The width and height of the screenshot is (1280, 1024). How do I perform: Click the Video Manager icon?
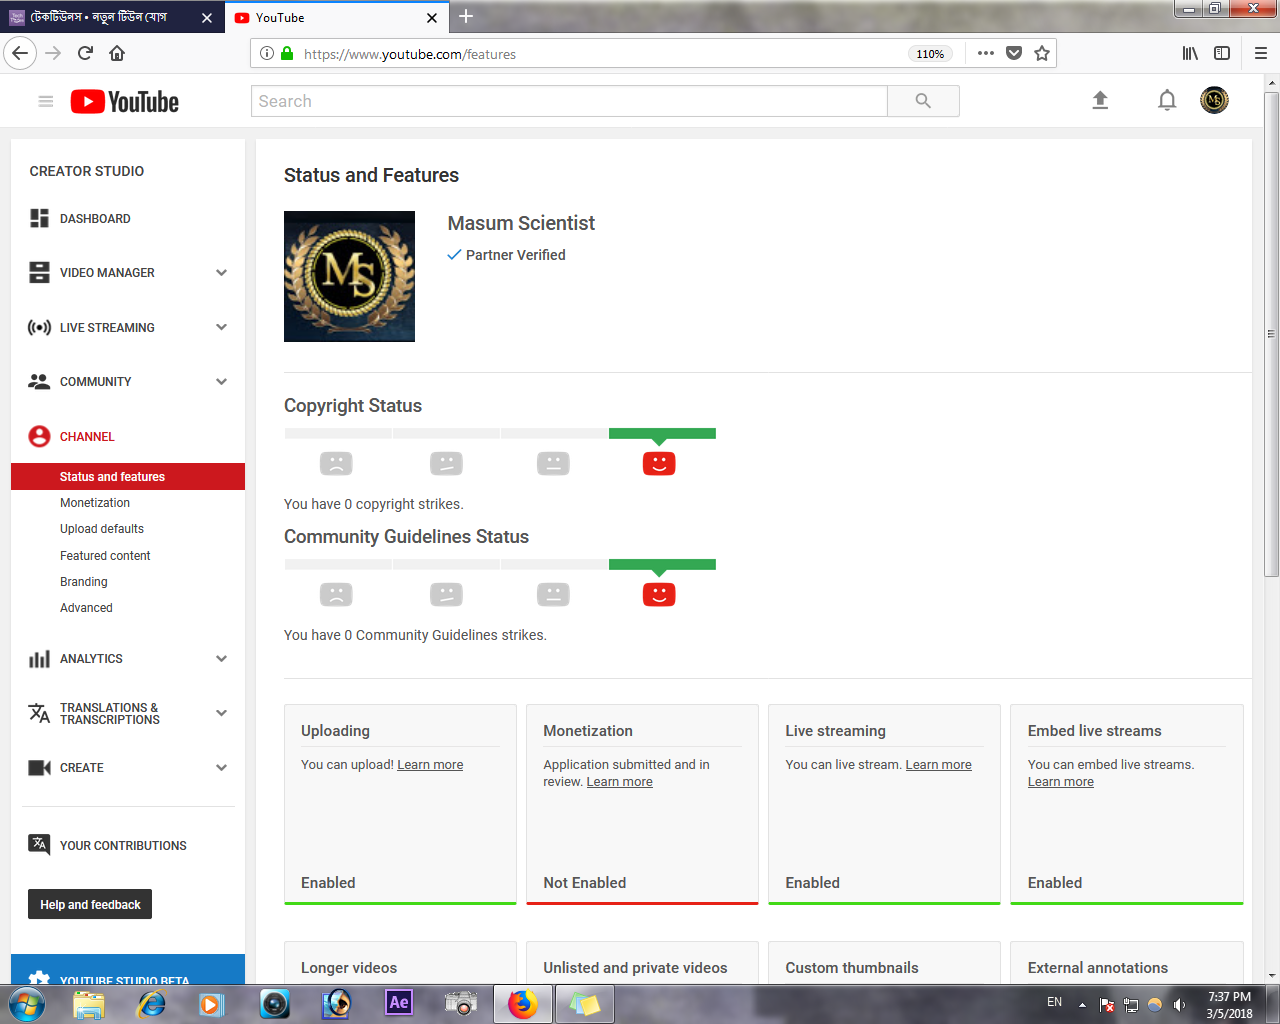(x=39, y=272)
